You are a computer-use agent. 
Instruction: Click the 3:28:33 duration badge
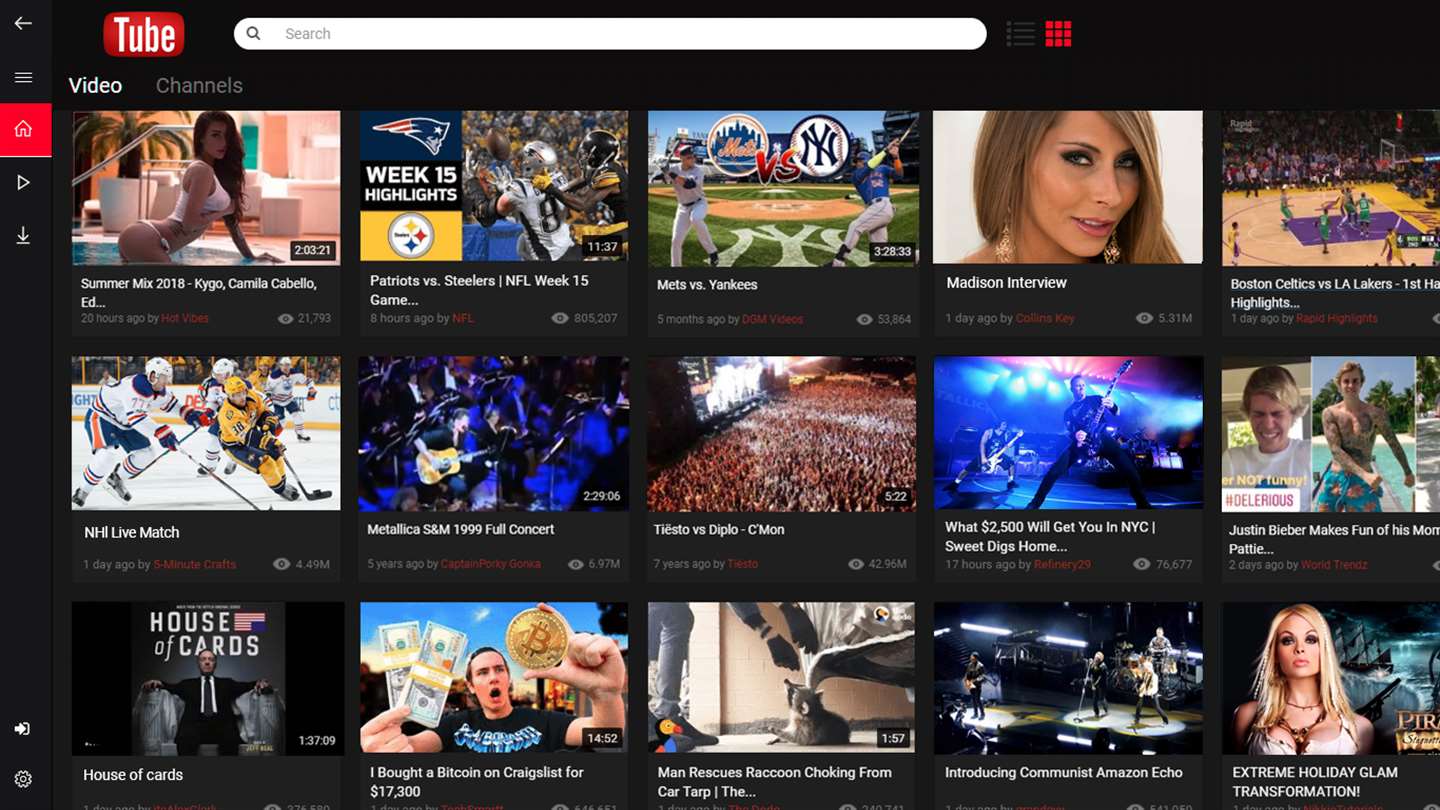(891, 251)
